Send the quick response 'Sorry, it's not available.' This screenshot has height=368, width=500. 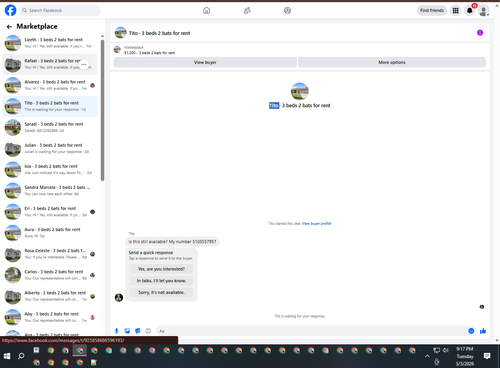click(161, 292)
